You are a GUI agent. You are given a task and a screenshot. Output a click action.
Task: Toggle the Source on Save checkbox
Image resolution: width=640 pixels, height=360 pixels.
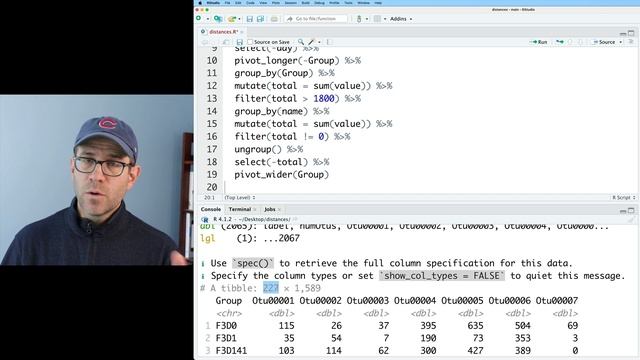pyautogui.click(x=250, y=42)
